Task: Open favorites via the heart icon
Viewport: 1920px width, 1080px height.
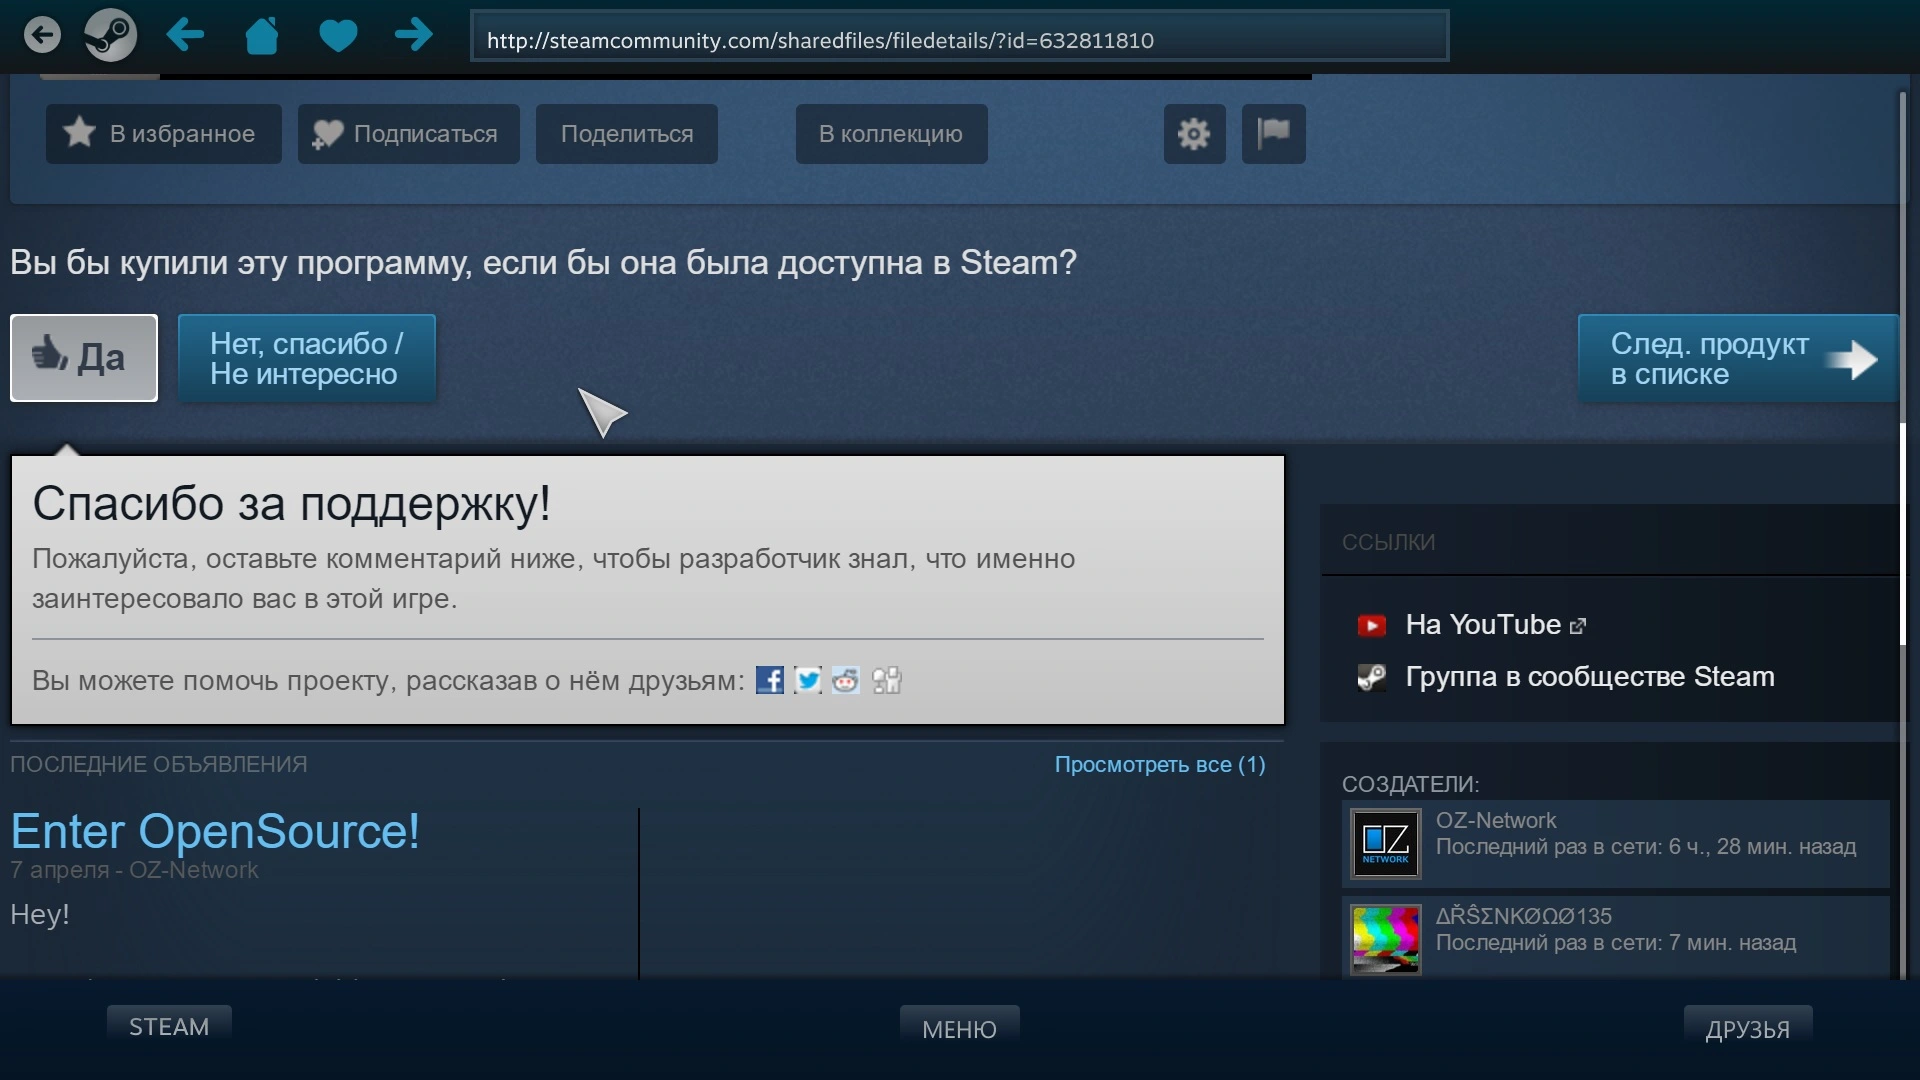Action: click(x=338, y=36)
